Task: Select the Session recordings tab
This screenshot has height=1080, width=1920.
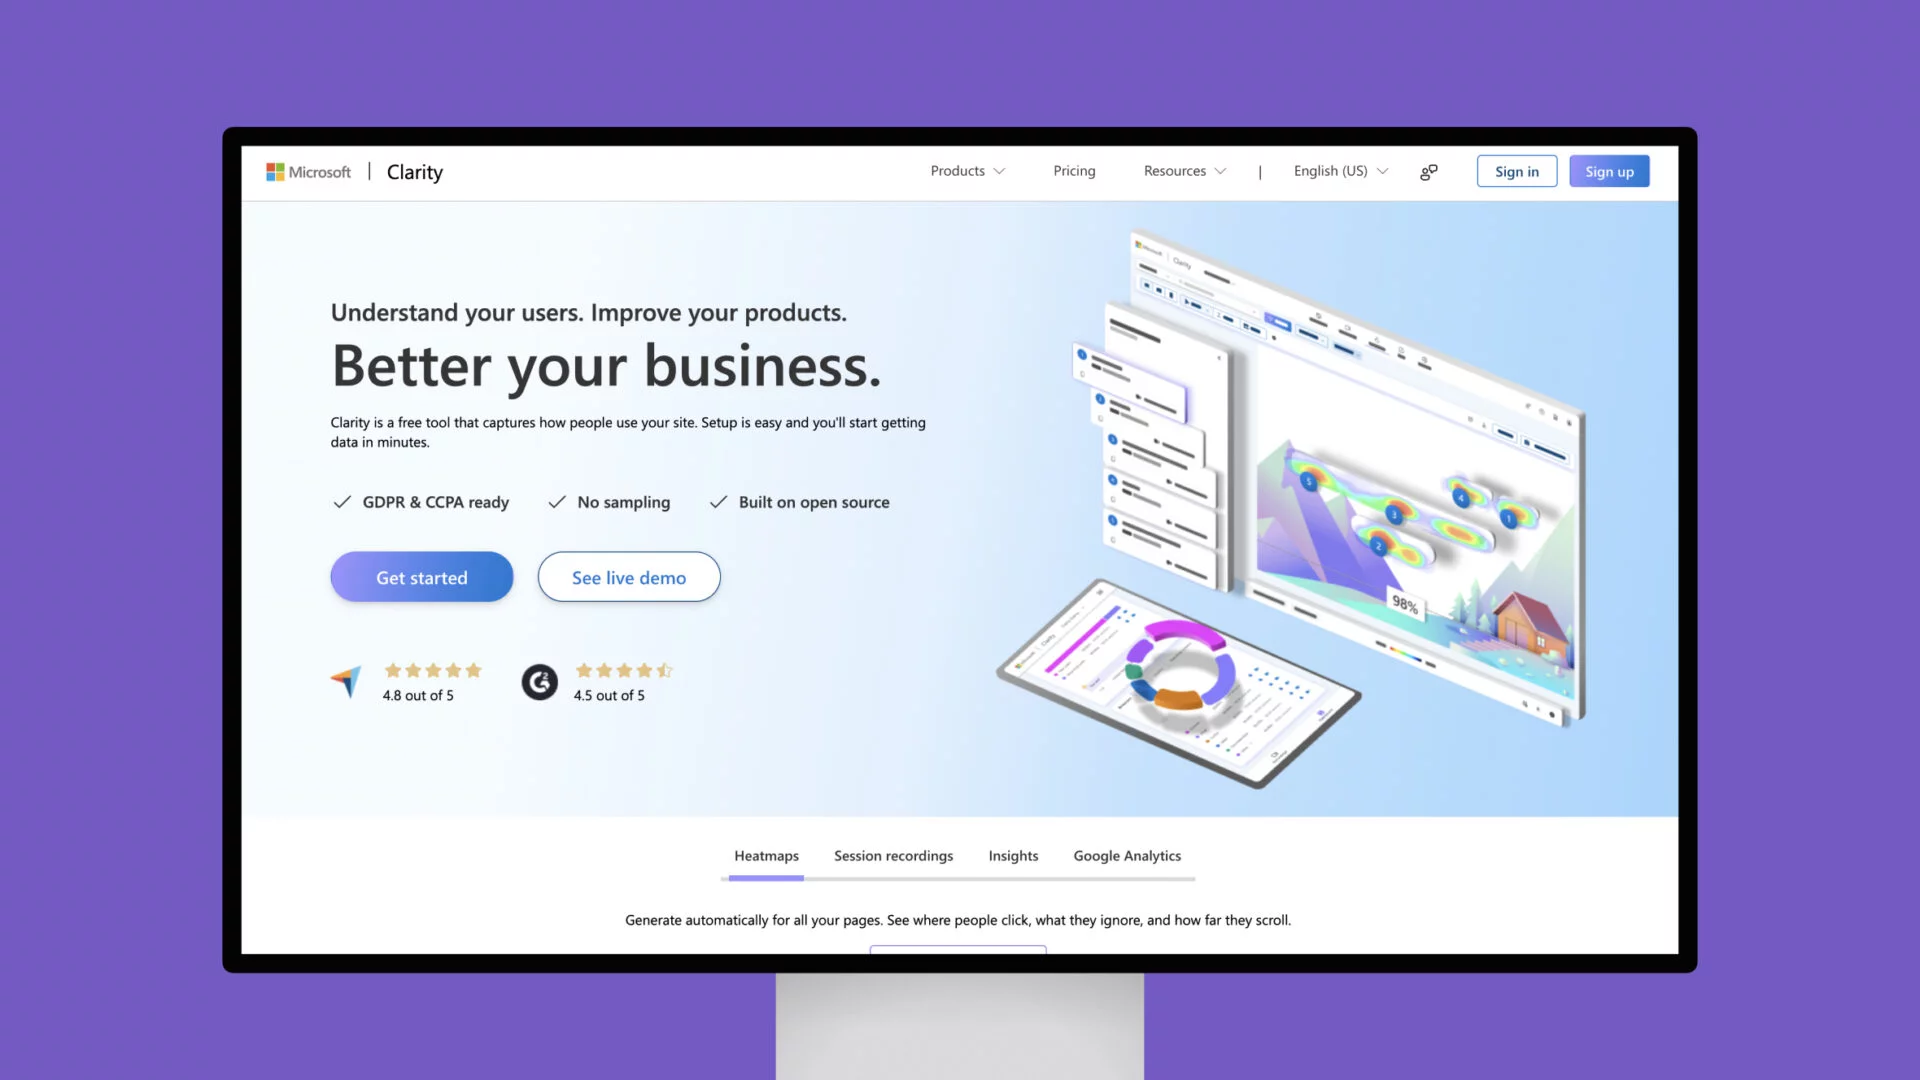Action: 893,855
